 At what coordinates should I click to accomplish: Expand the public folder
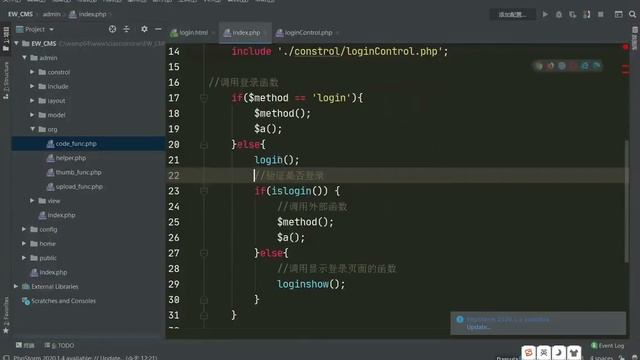tap(24, 258)
